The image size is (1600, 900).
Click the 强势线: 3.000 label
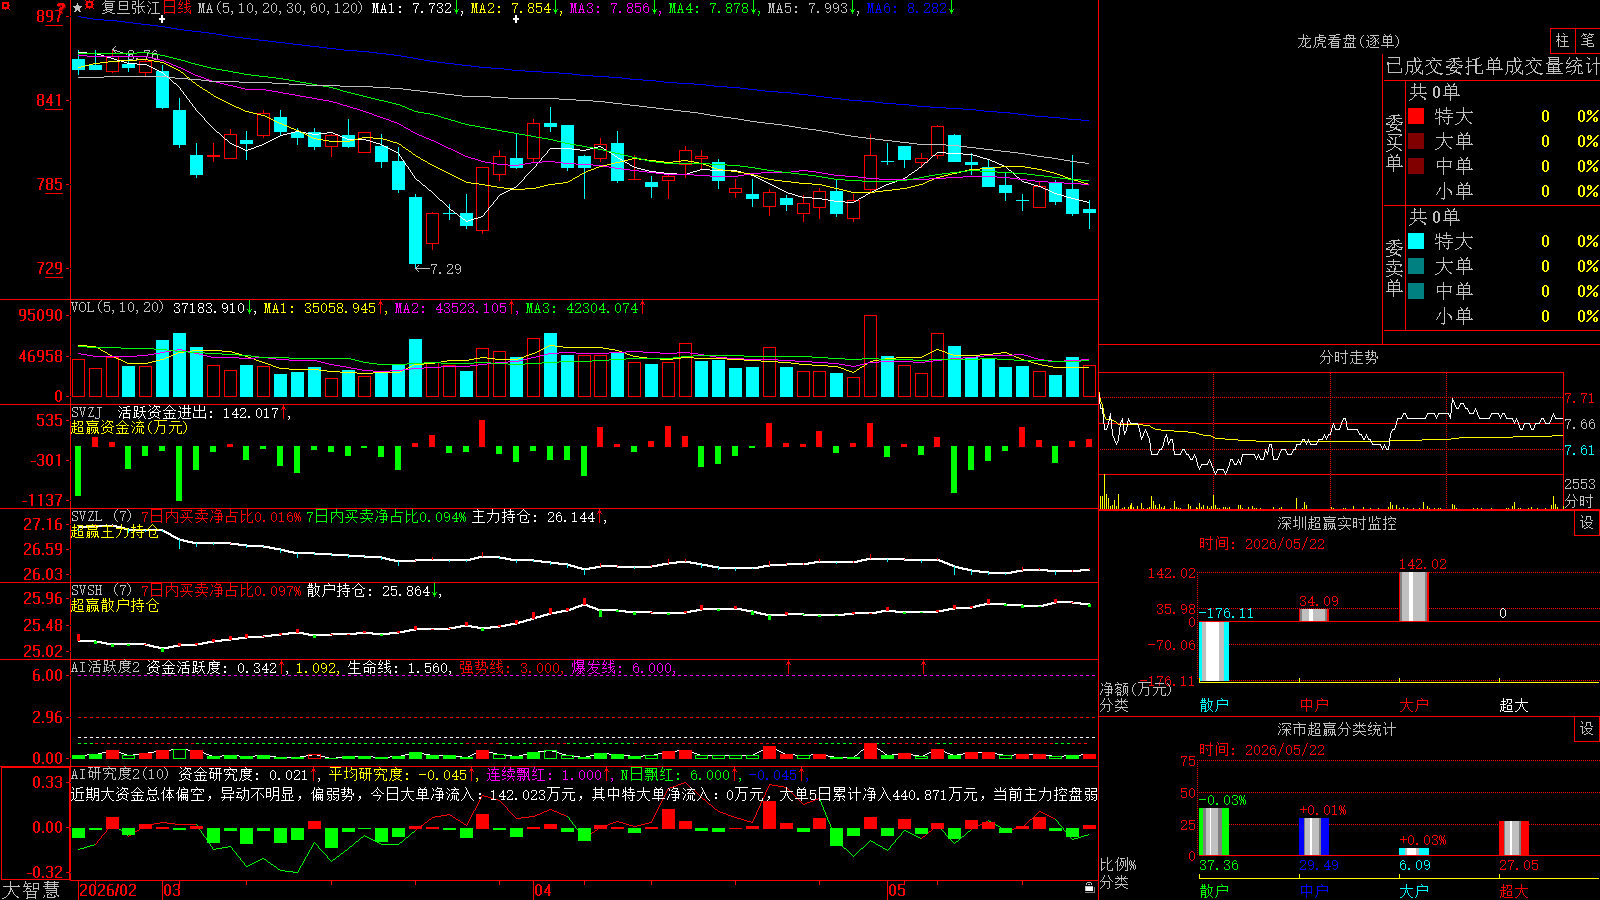tap(510, 667)
